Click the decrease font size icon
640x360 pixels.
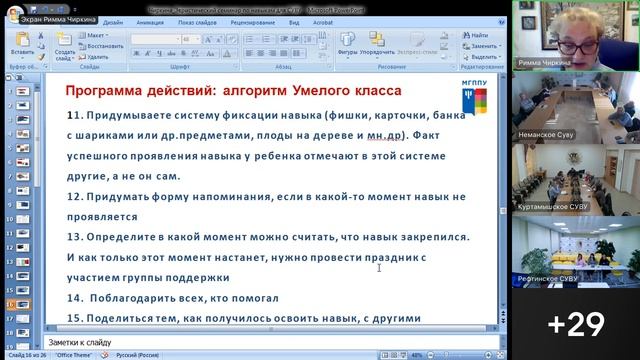point(219,40)
